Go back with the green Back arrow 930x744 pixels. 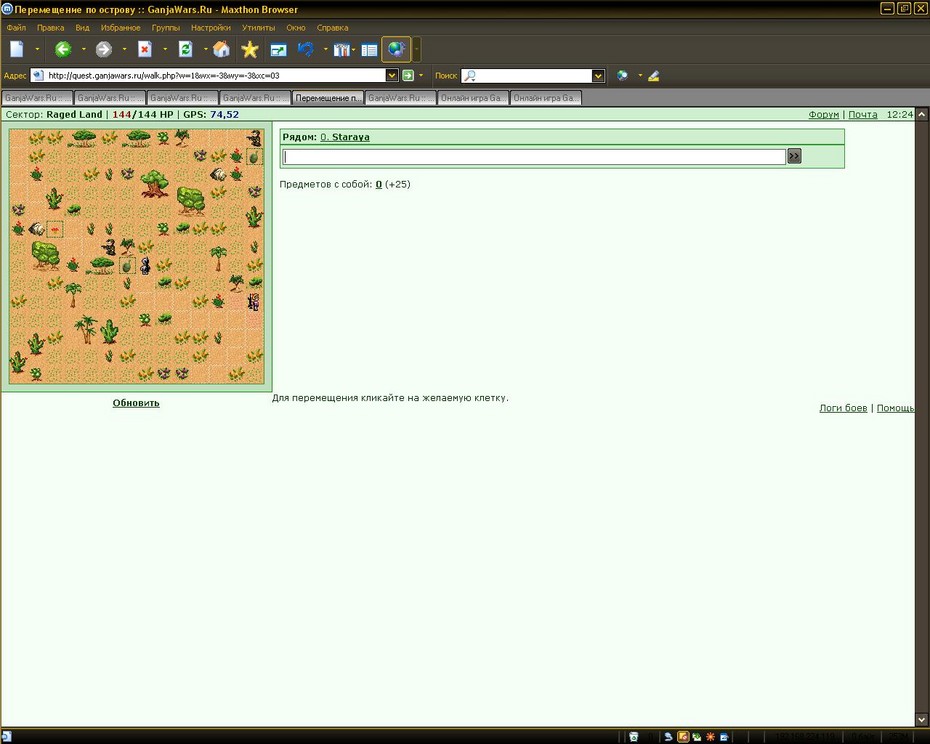click(x=63, y=49)
